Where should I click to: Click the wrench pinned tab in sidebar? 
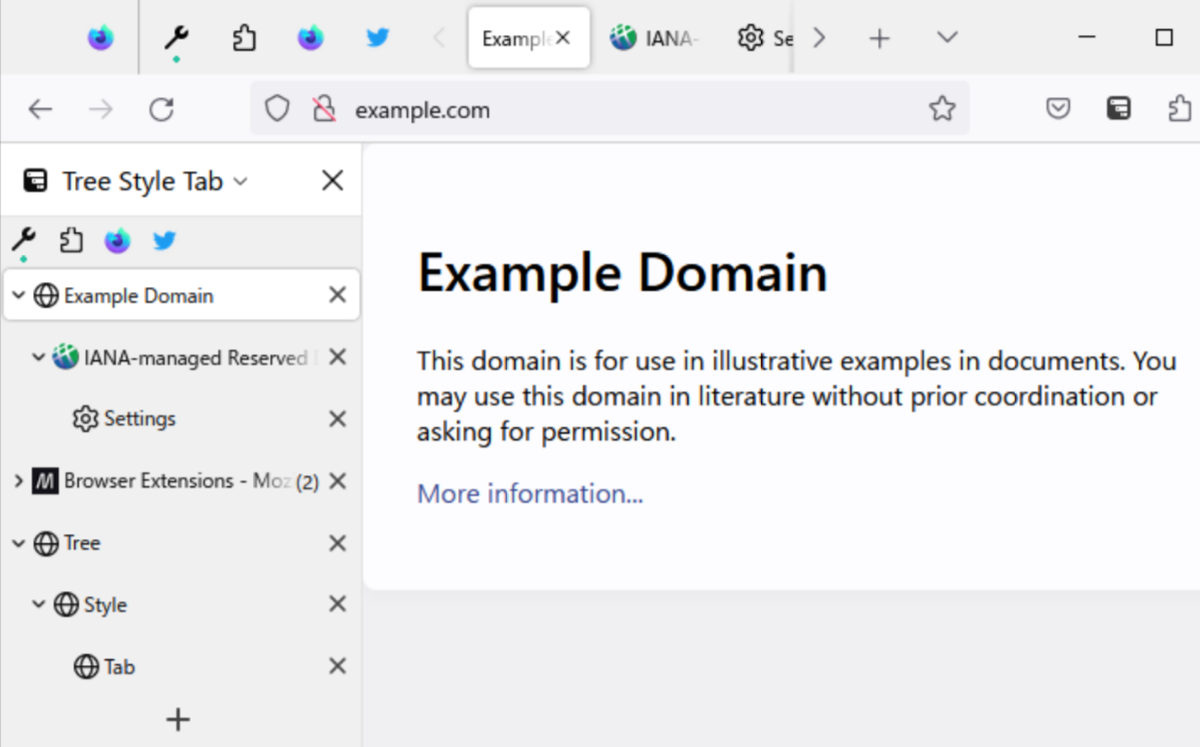pyautogui.click(x=23, y=241)
